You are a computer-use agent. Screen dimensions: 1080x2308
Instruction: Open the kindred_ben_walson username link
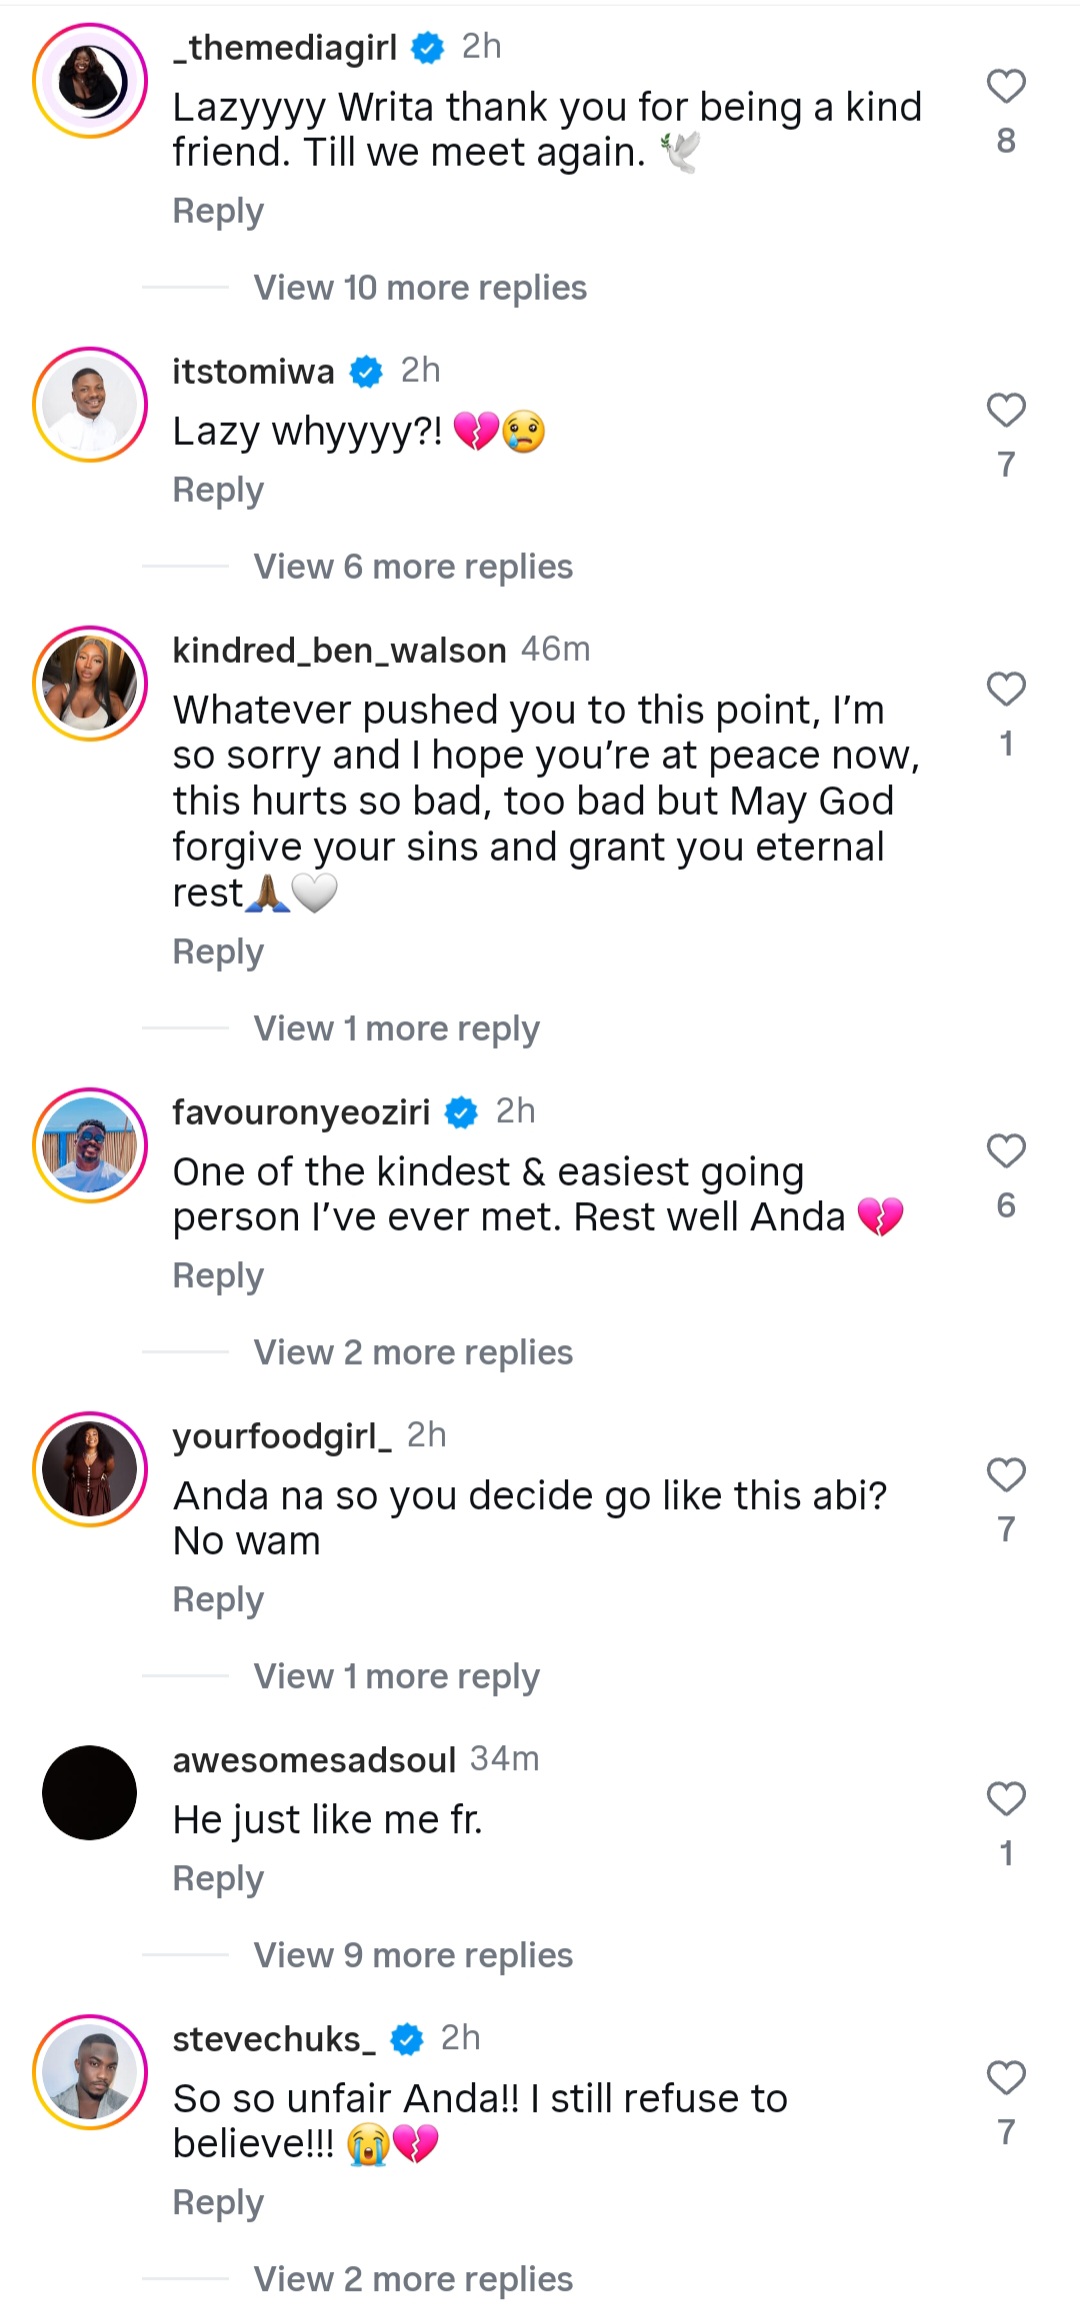[339, 650]
